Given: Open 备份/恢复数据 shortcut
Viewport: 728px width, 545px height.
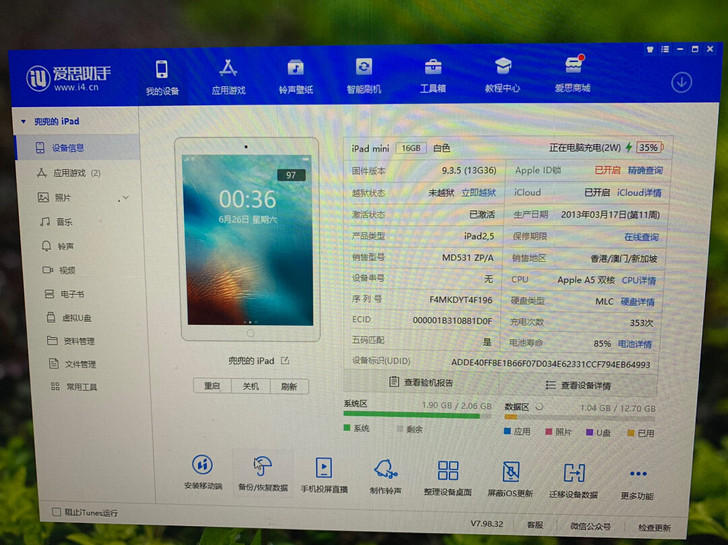Looking at the screenshot, I should point(263,474).
